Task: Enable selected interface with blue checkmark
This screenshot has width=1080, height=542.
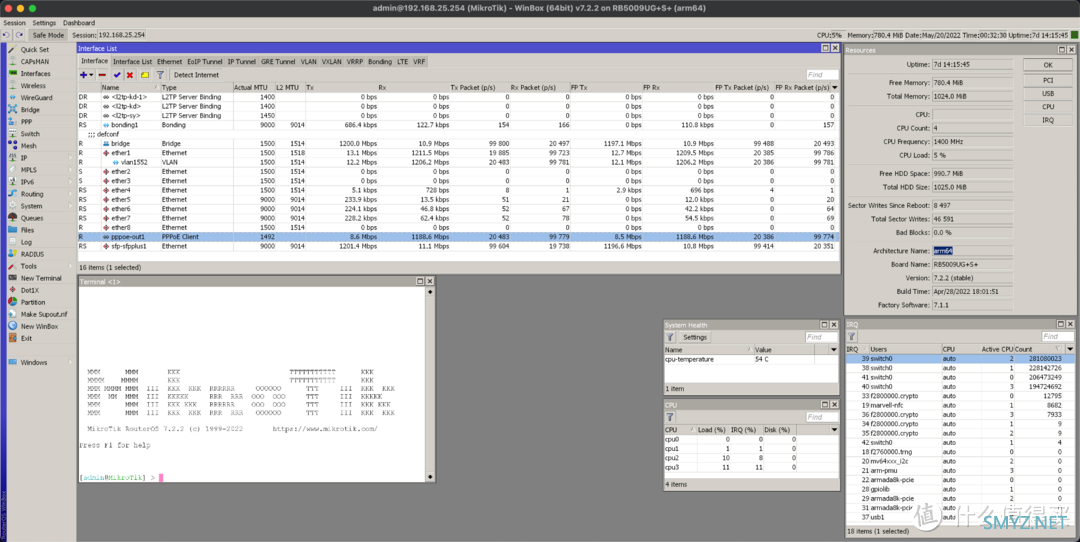Action: point(117,75)
